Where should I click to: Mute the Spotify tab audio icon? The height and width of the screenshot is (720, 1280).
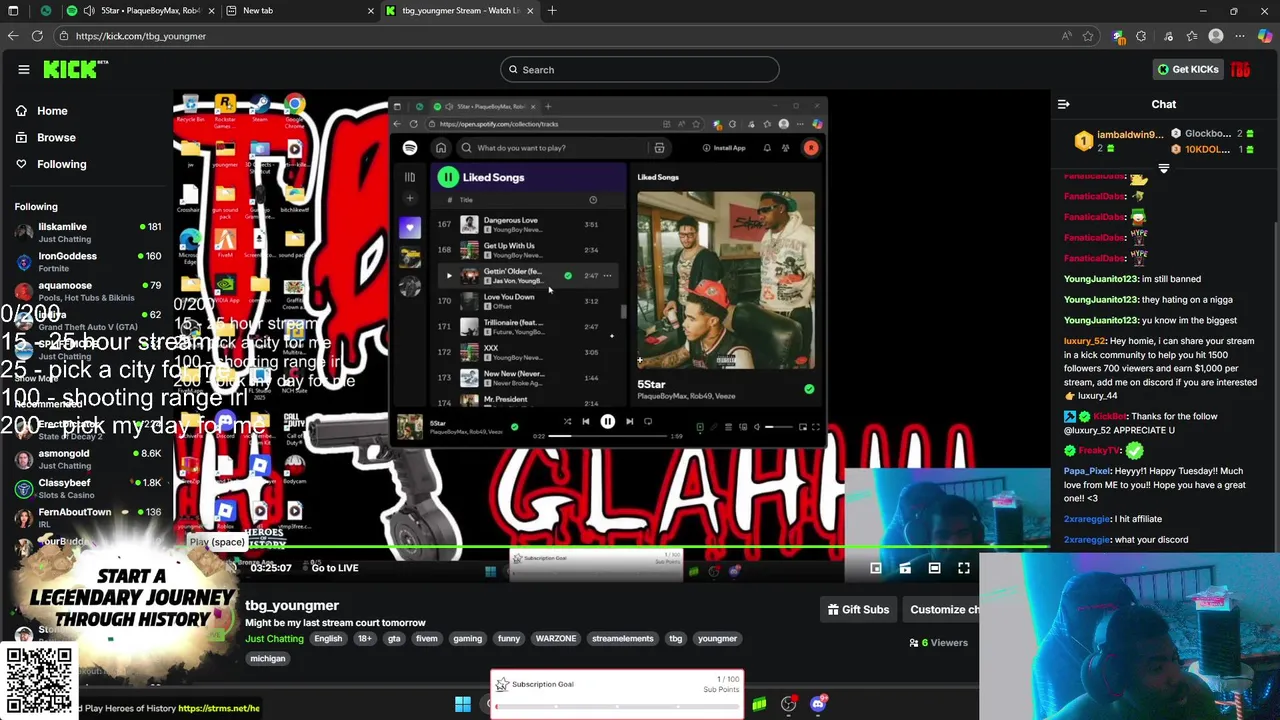pos(89,10)
